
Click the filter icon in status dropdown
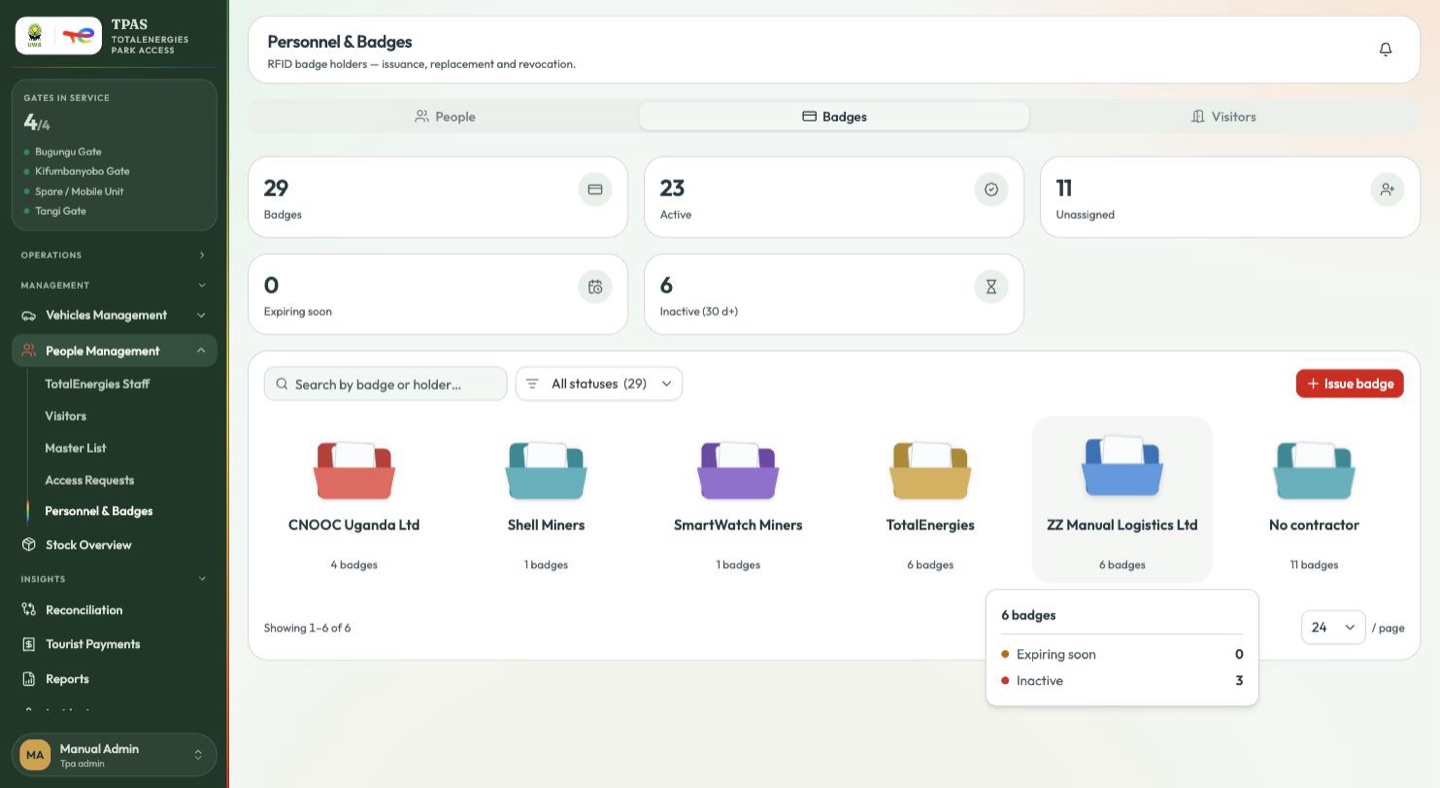click(532, 384)
